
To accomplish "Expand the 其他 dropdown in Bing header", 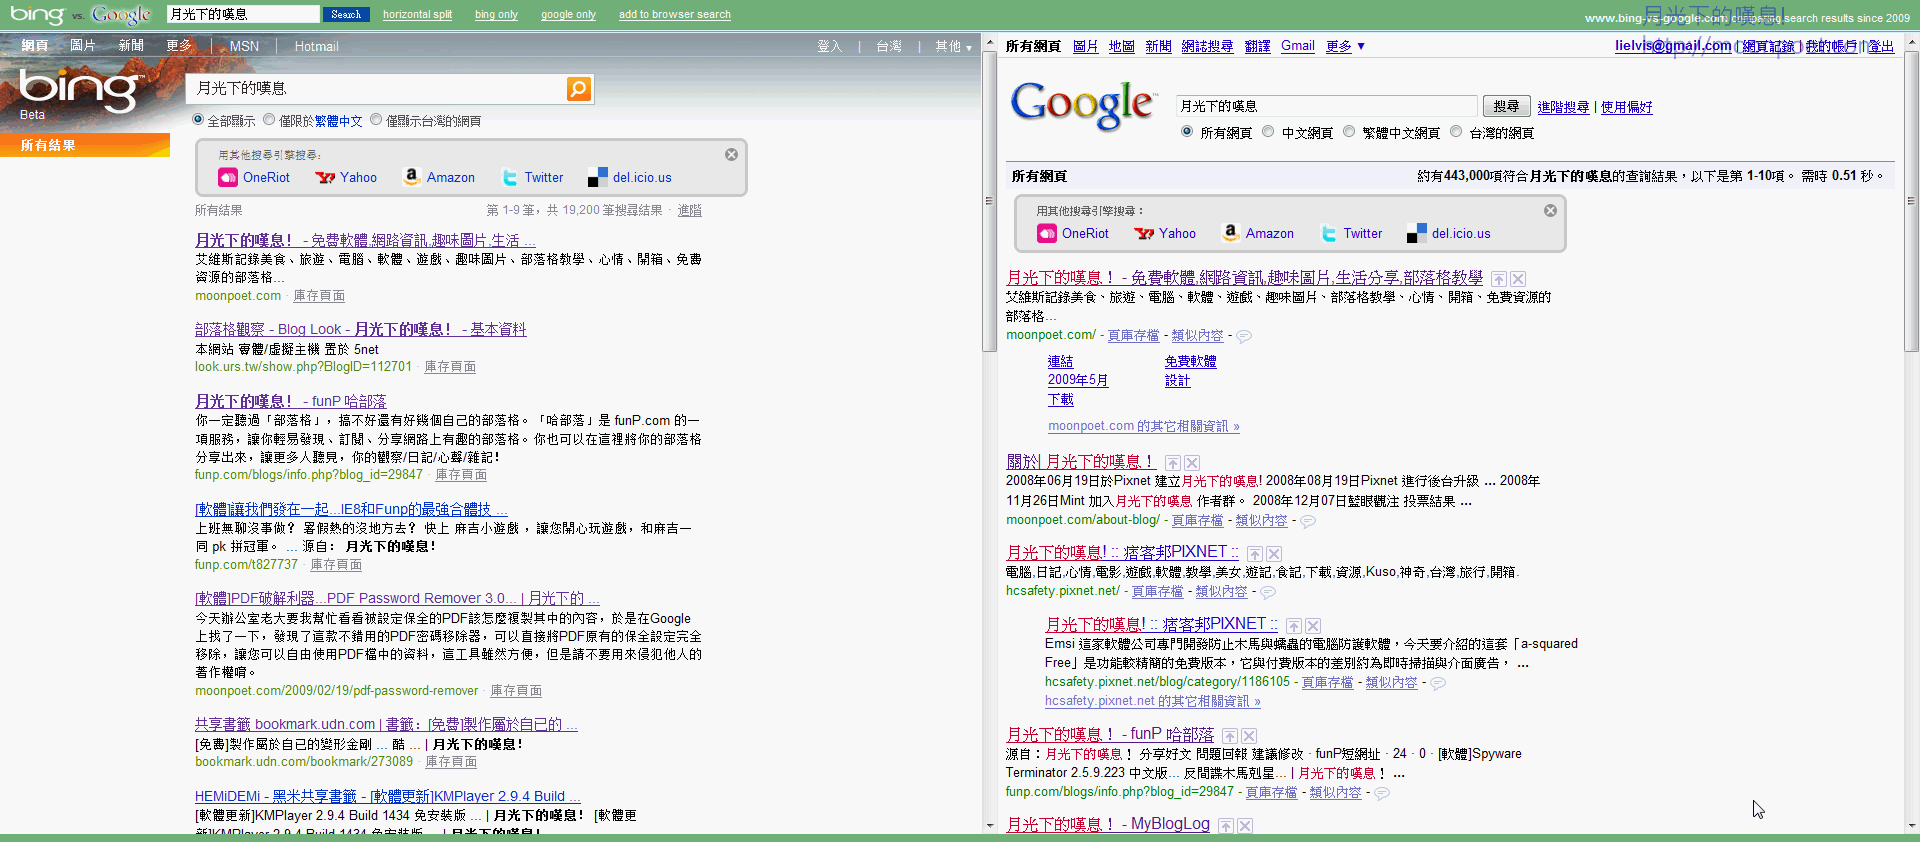I will pos(953,47).
